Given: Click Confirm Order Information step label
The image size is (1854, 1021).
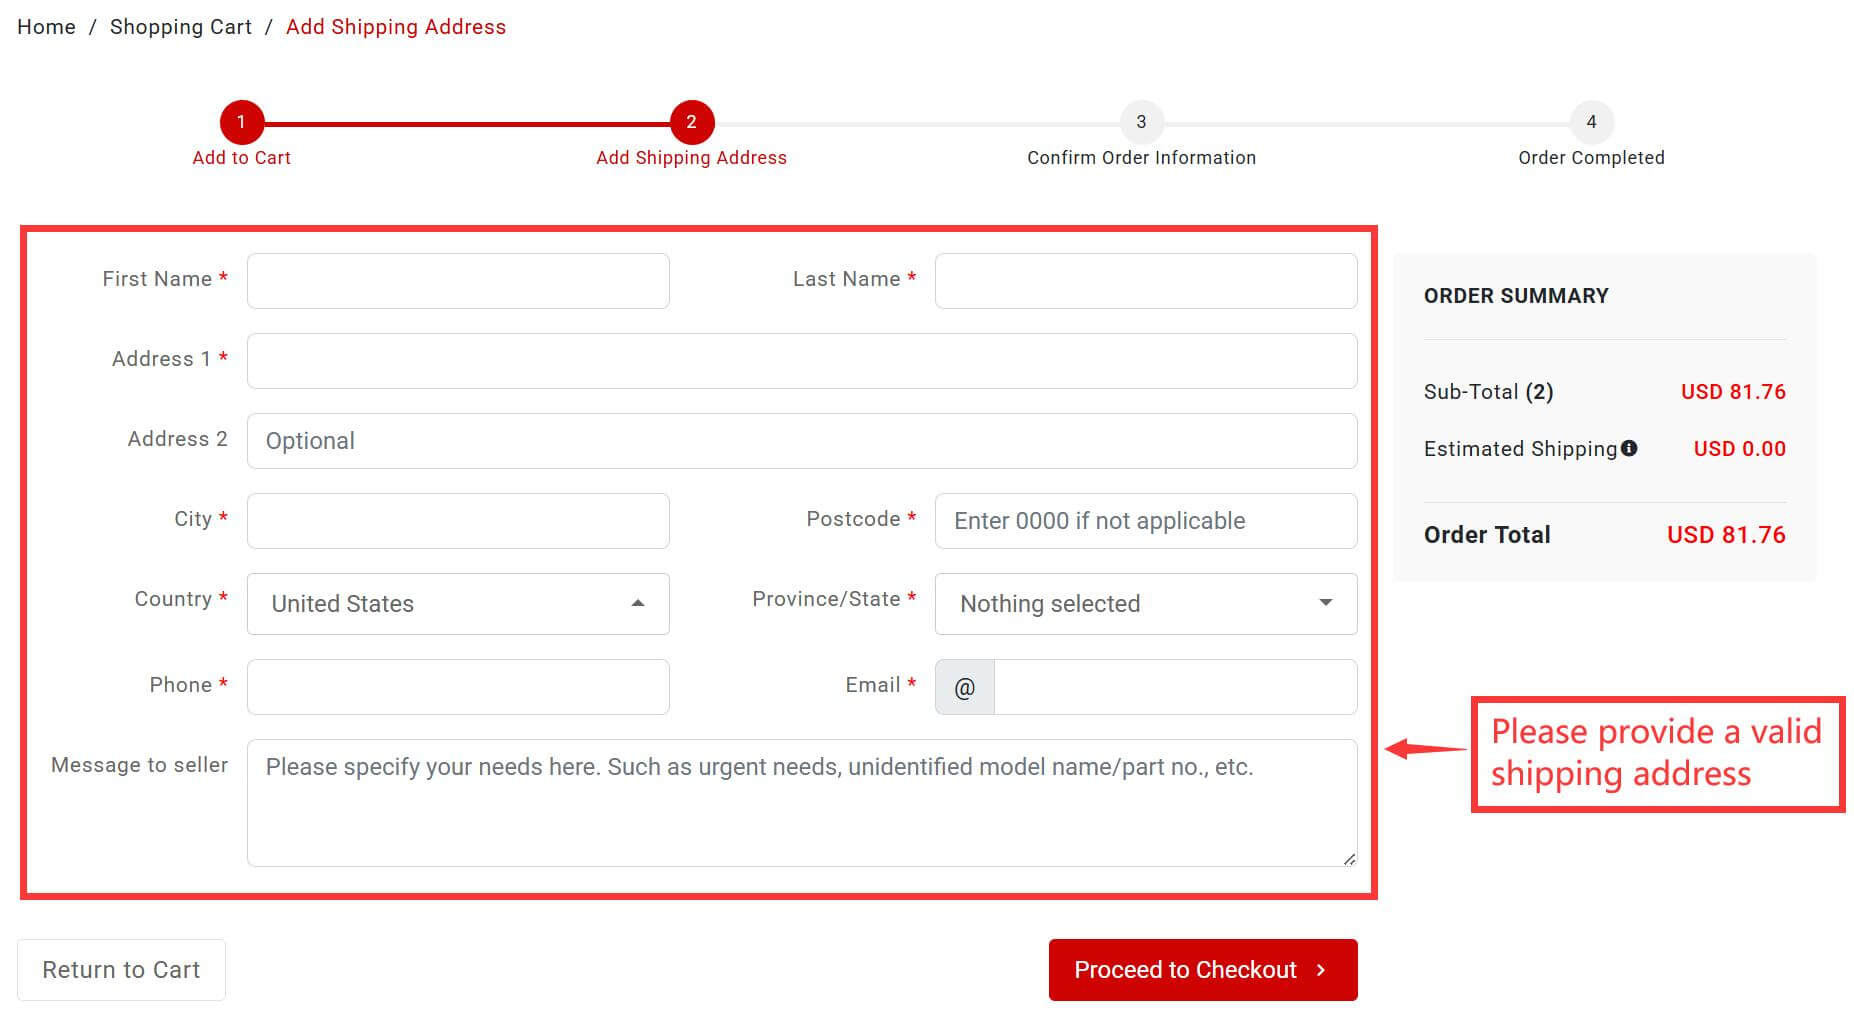Looking at the screenshot, I should [x=1141, y=158].
